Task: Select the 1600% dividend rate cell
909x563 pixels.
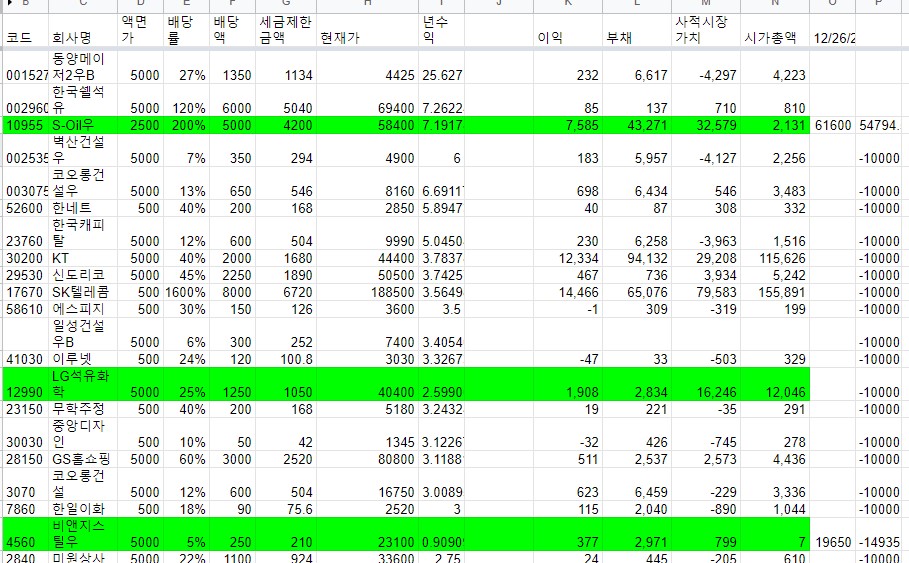Action: point(187,292)
